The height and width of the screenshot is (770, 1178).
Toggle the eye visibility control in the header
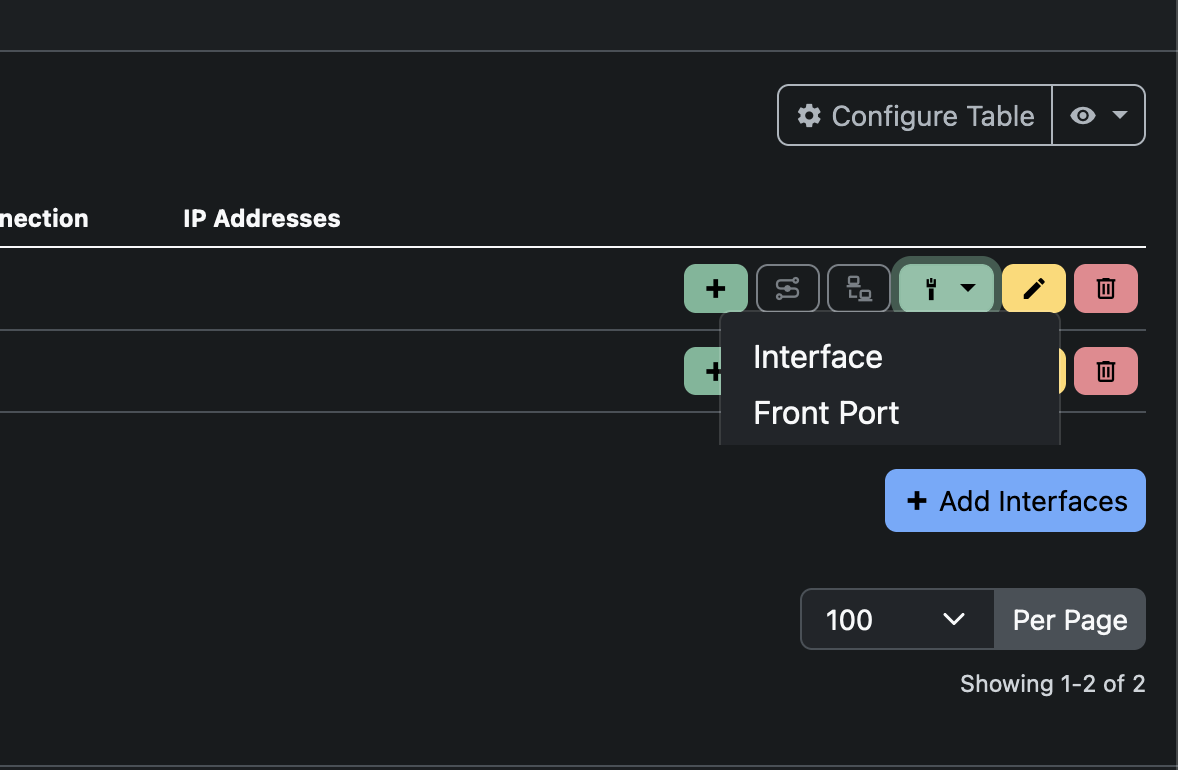[x=1081, y=115]
